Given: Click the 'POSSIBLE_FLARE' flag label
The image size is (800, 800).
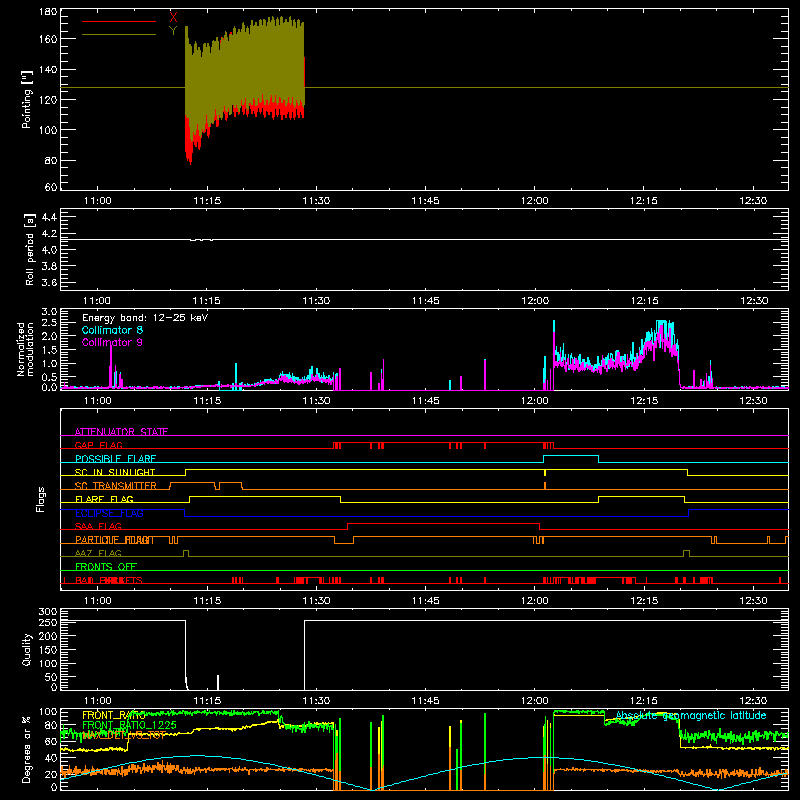Looking at the screenshot, I should (x=115, y=459).
